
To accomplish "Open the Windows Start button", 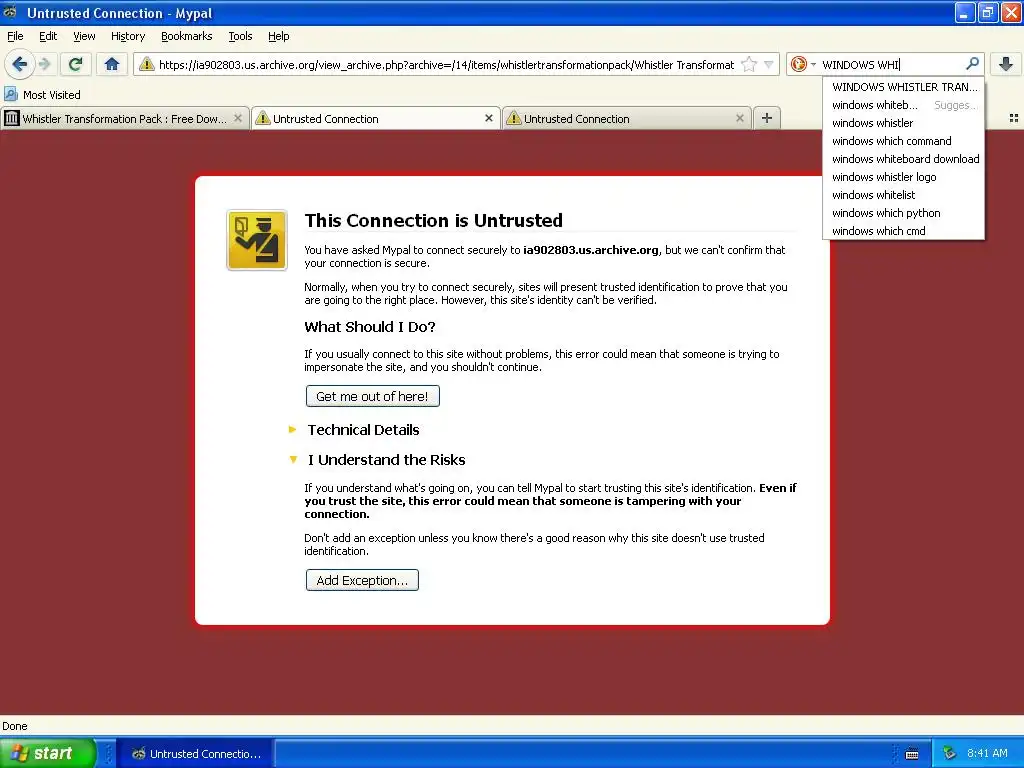I will (x=48, y=753).
